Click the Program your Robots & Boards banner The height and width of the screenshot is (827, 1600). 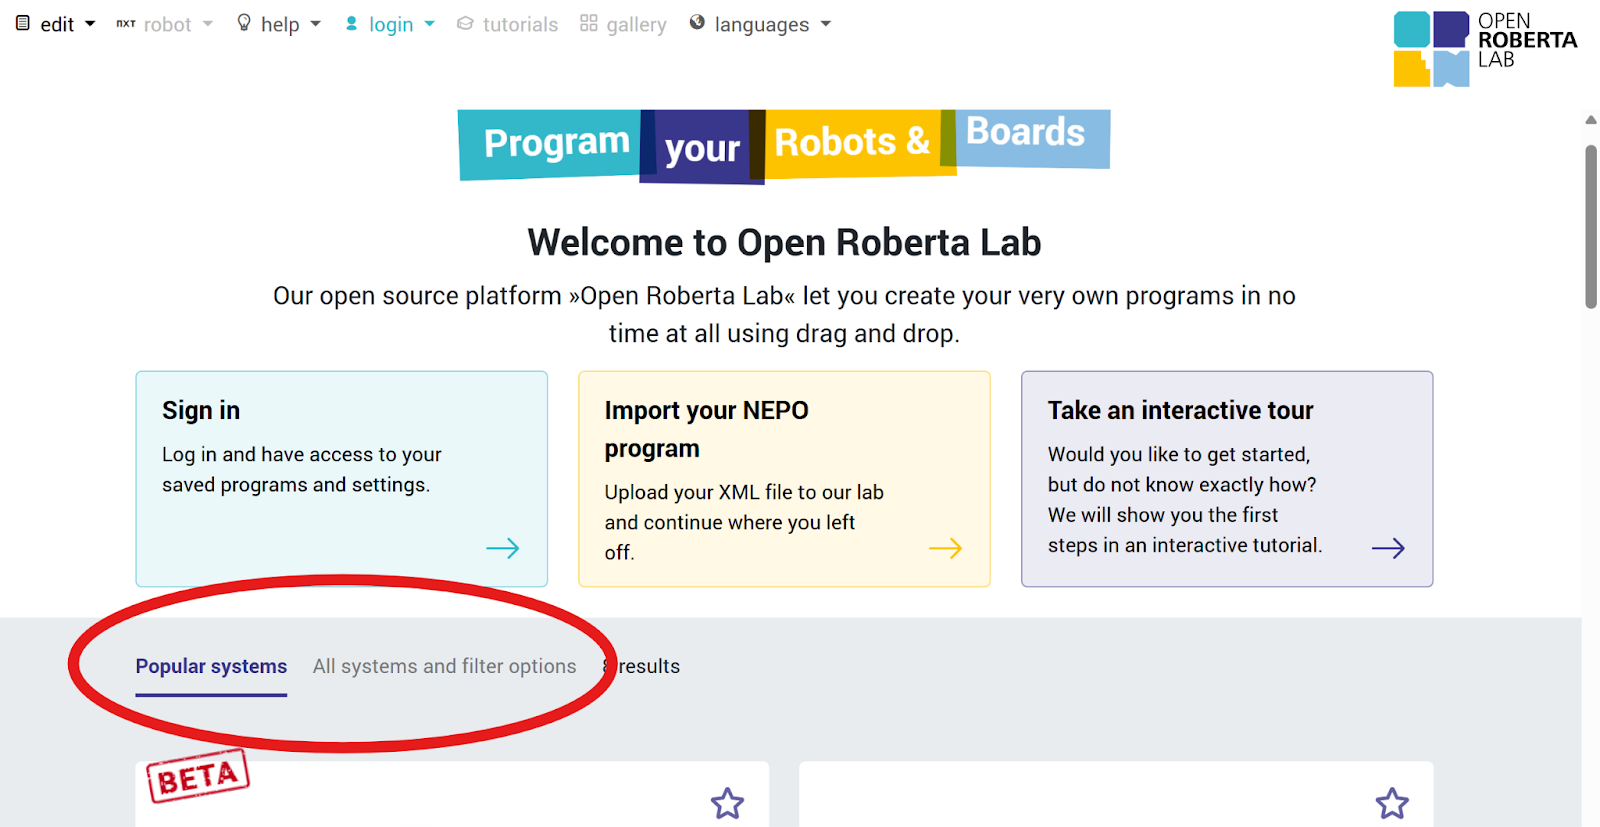pos(784,146)
